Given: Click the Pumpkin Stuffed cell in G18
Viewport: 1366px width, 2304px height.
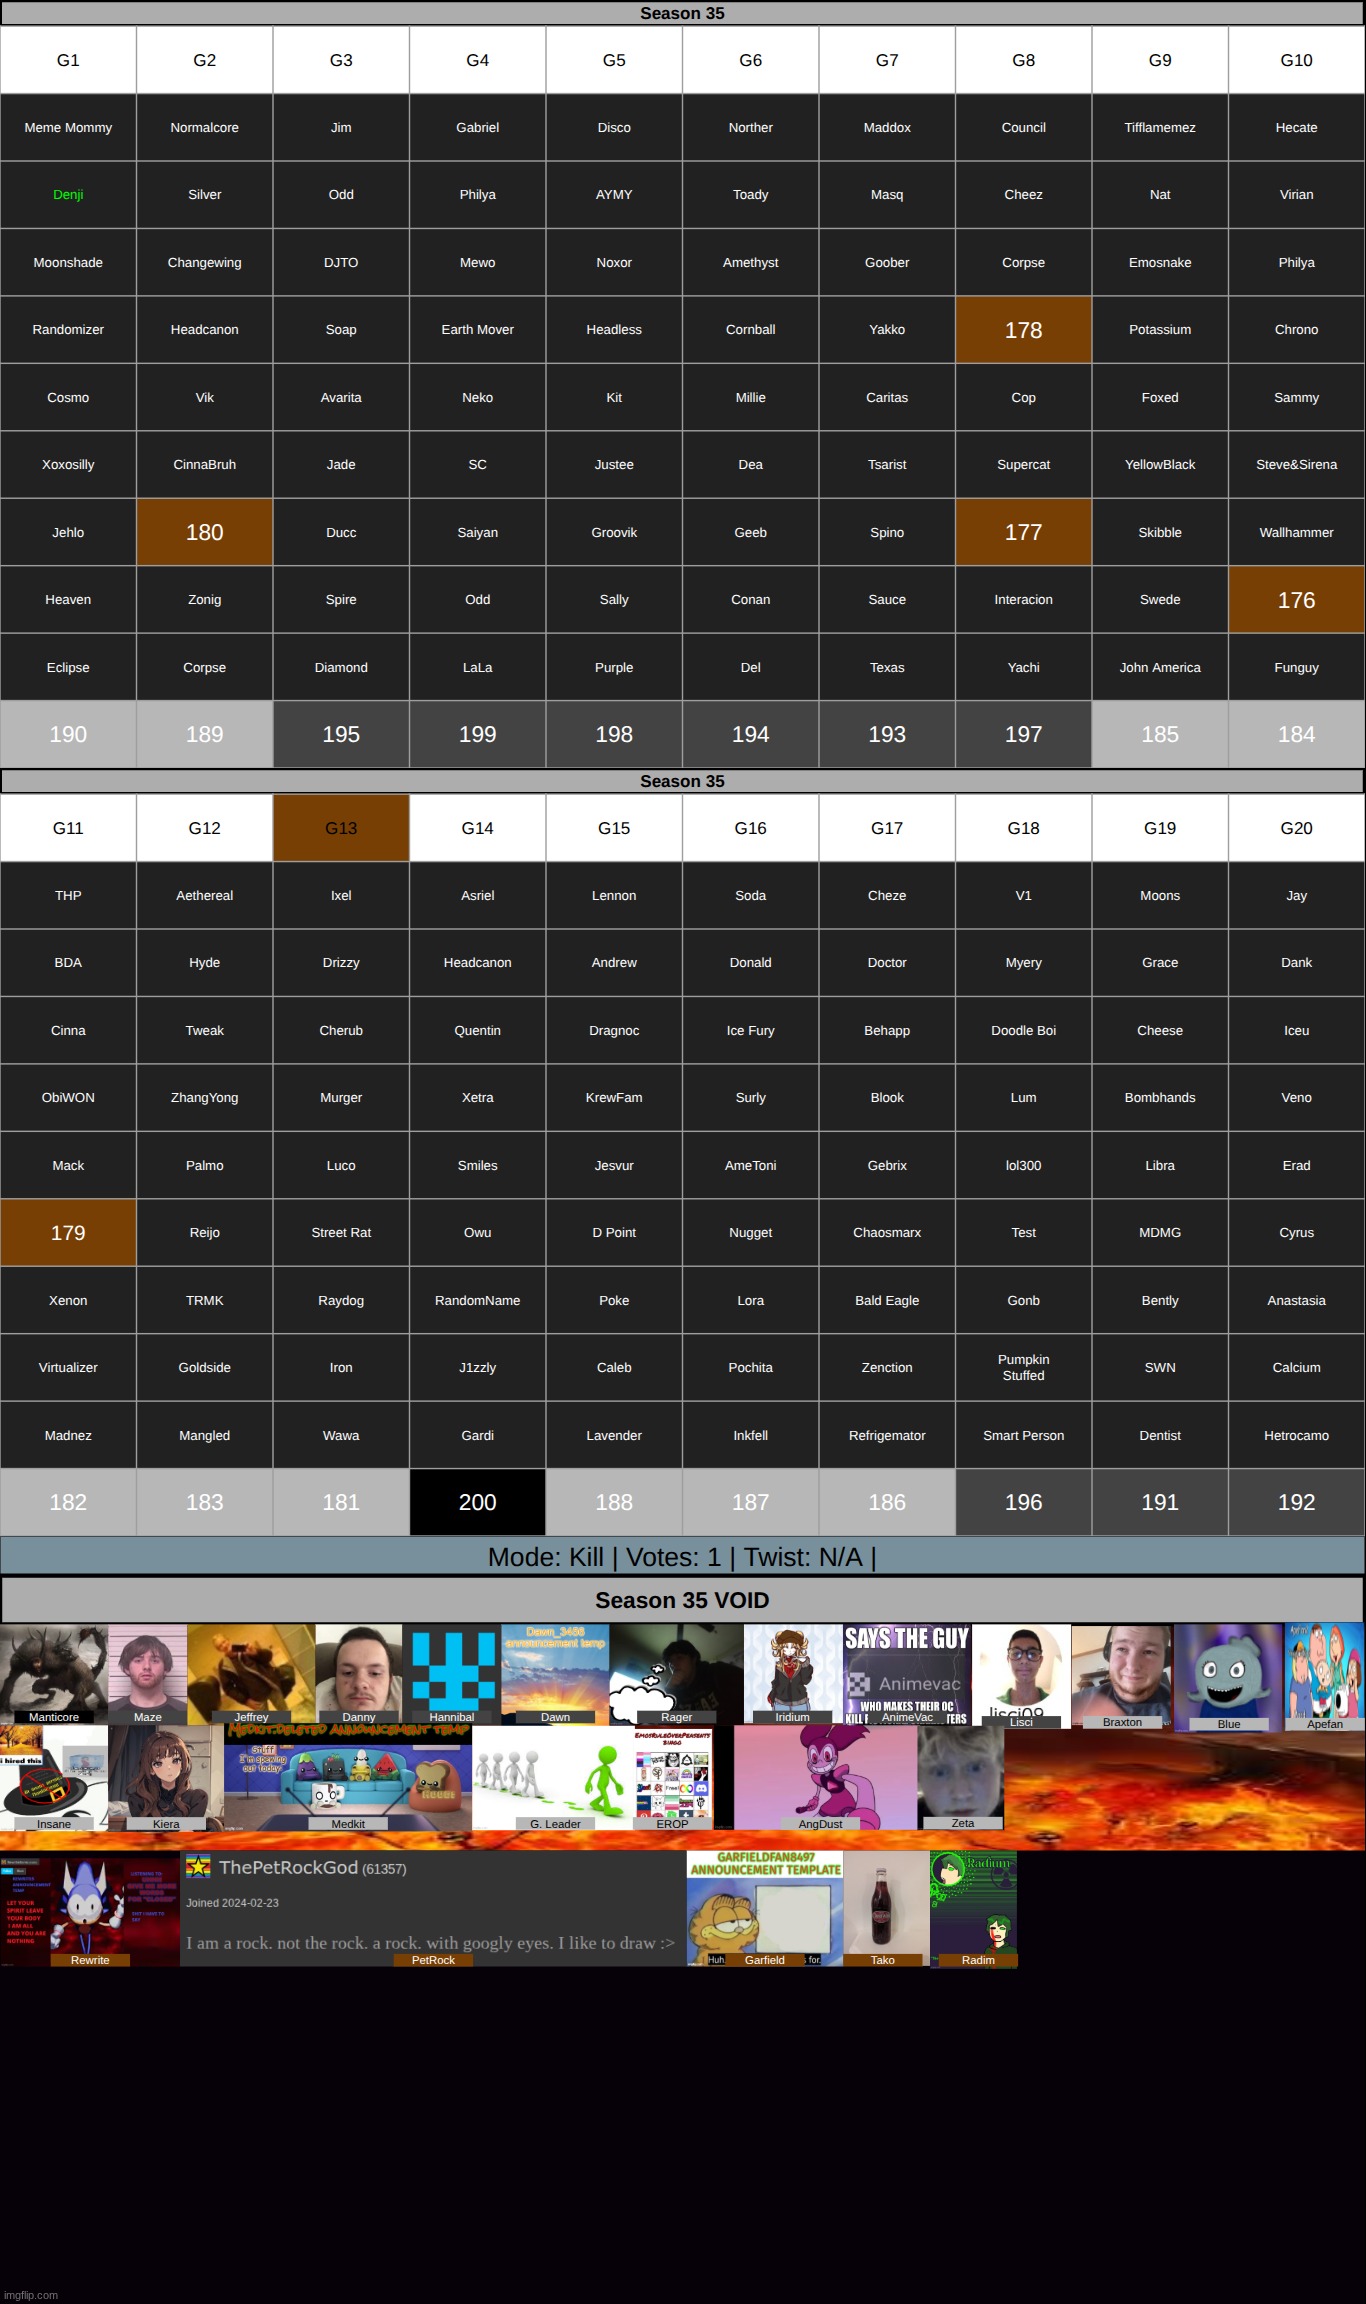Looking at the screenshot, I should point(1023,1367).
